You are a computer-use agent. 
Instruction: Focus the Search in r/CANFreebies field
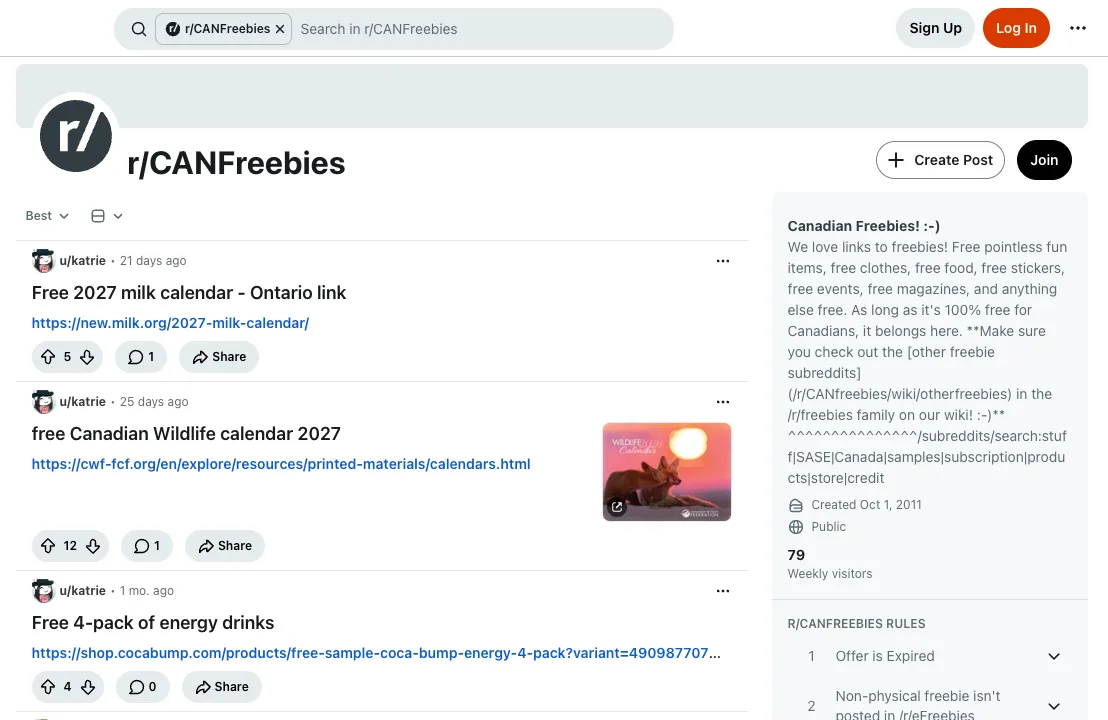click(x=482, y=29)
